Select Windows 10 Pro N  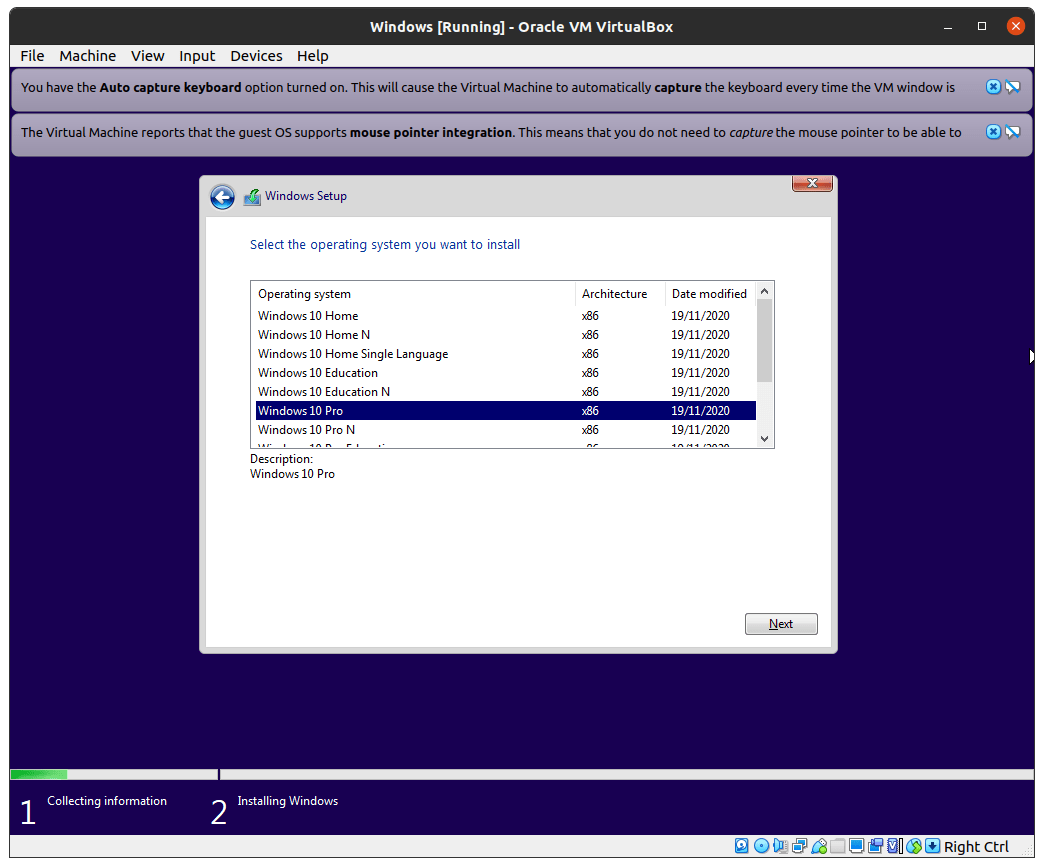506,430
